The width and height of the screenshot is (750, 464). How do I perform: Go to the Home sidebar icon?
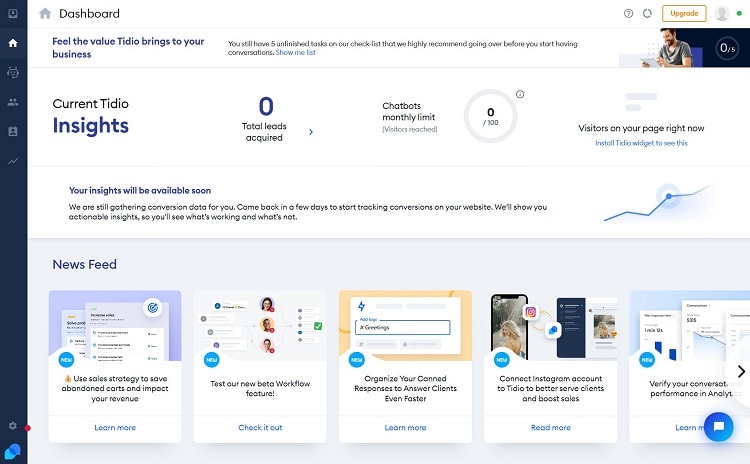[x=13, y=43]
